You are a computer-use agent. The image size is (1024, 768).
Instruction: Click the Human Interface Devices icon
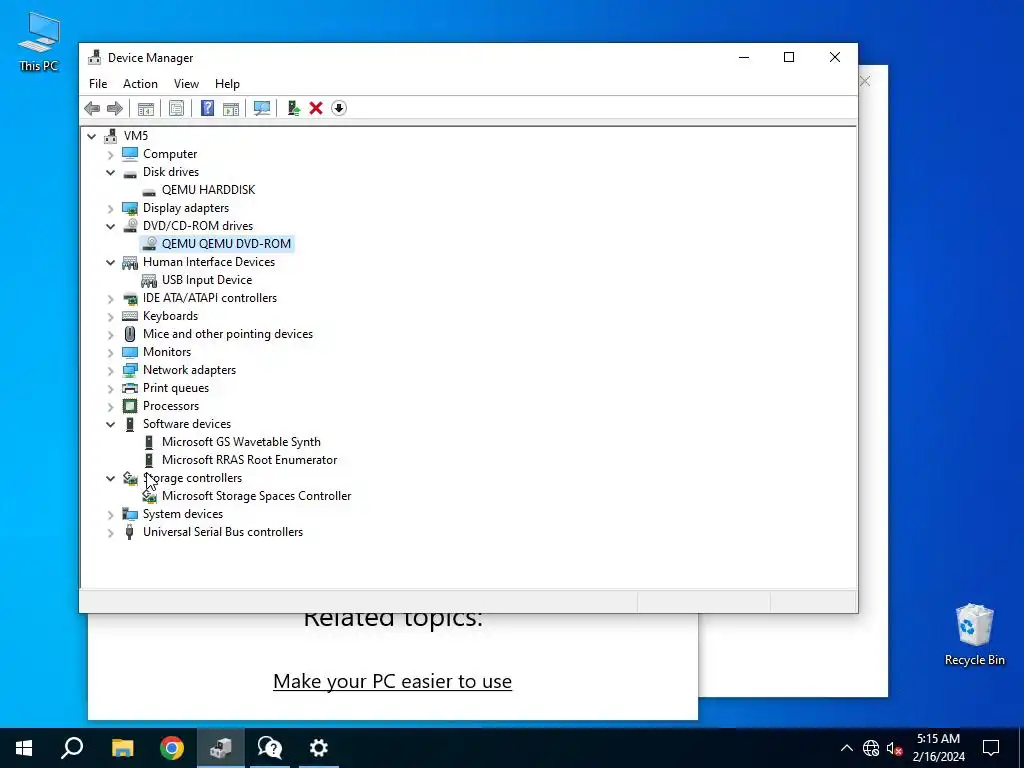point(130,263)
